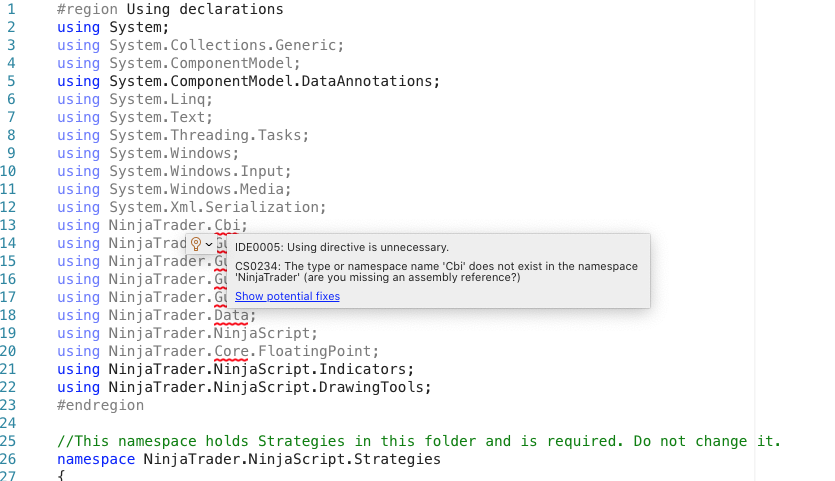Click line number 5 in the gutter

tap(11, 81)
